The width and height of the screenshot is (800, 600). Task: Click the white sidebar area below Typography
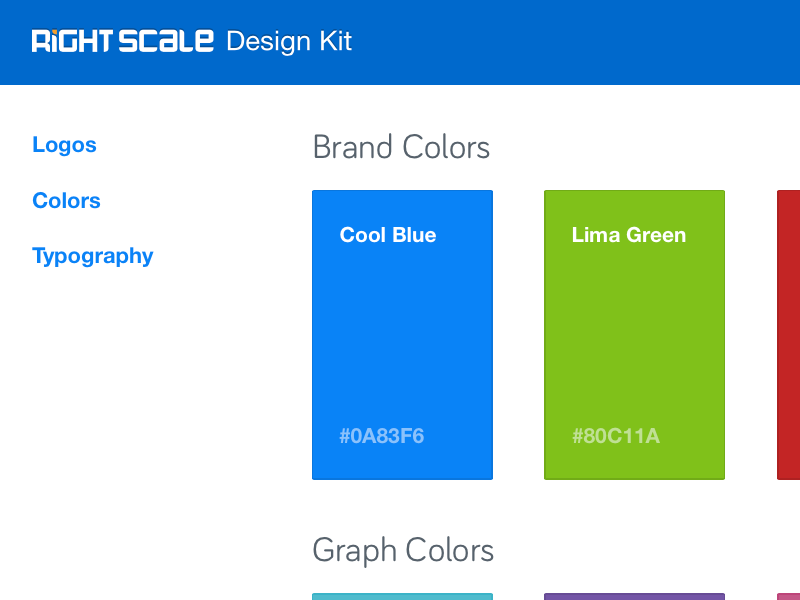pos(120,400)
